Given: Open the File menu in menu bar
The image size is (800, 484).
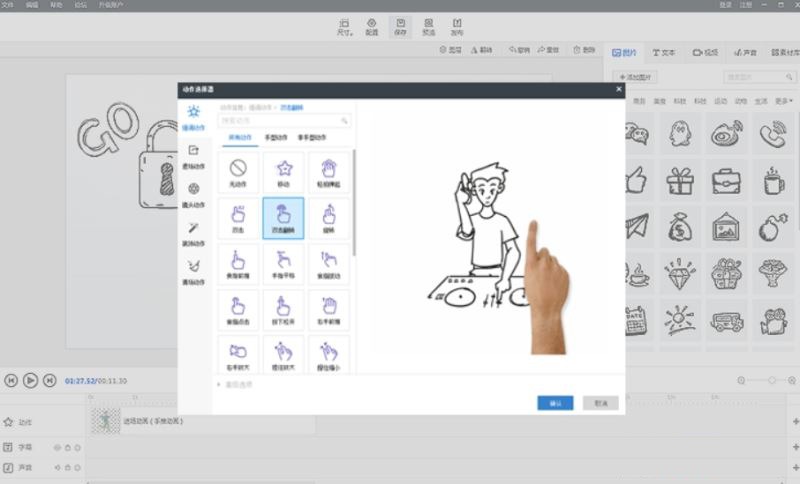Looking at the screenshot, I should 7,5.
